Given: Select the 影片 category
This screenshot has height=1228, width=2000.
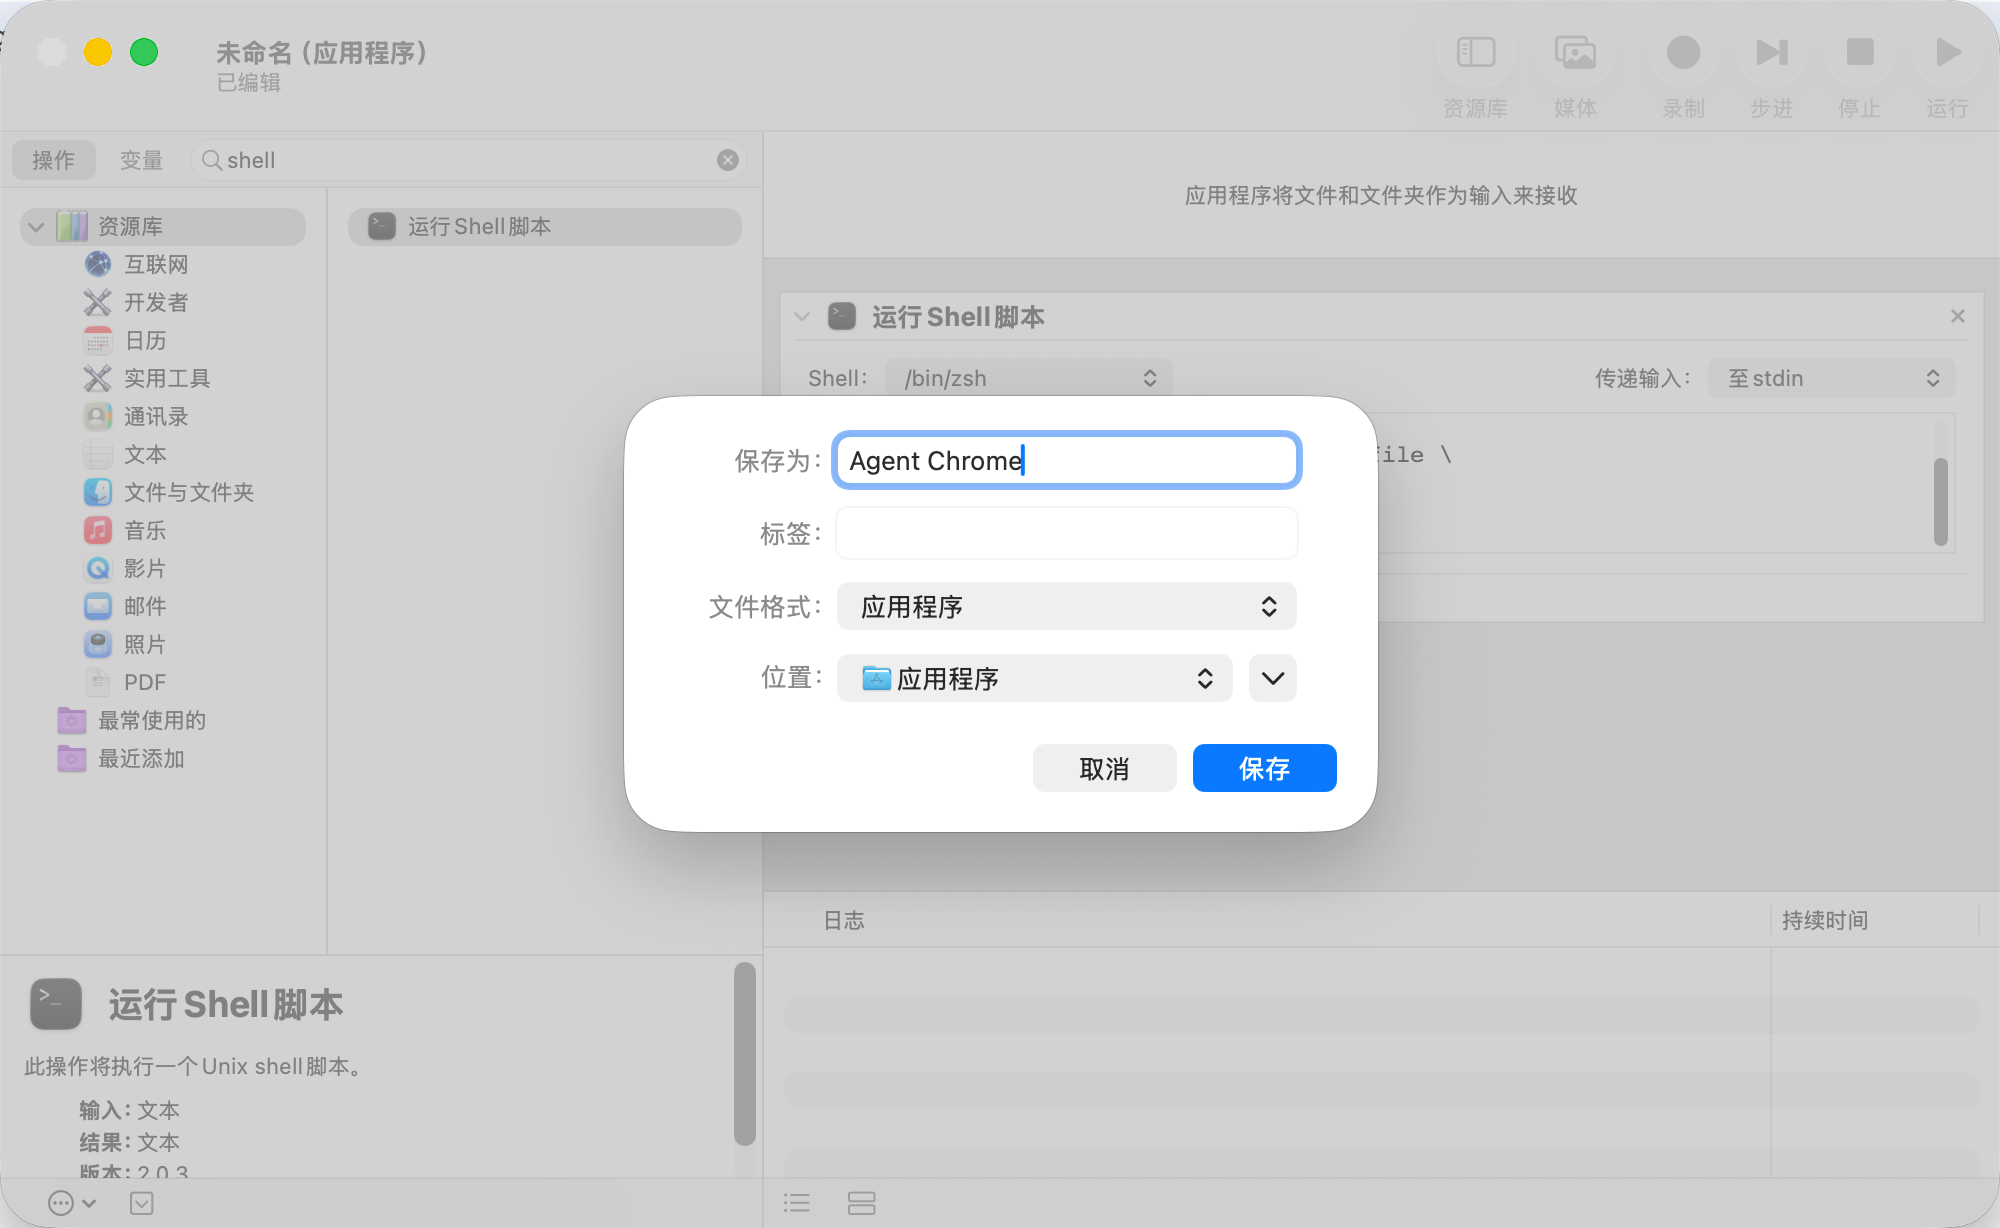Looking at the screenshot, I should point(146,568).
